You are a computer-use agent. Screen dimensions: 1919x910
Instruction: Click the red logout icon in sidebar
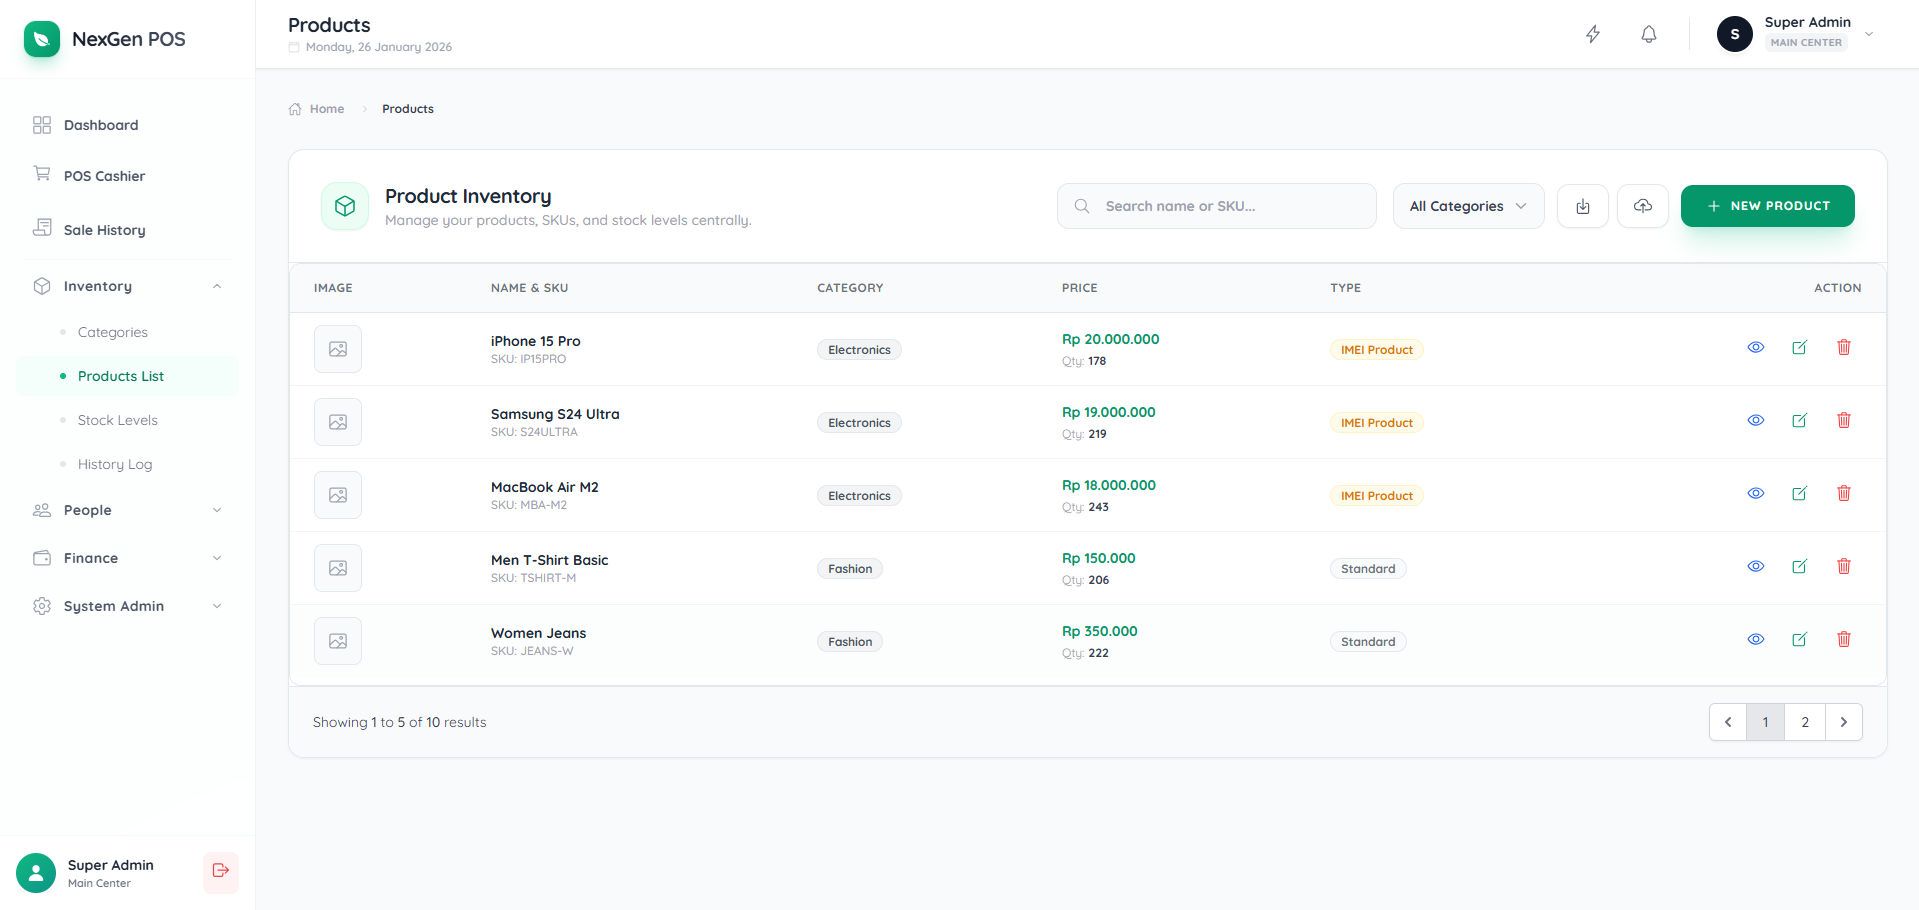click(221, 871)
